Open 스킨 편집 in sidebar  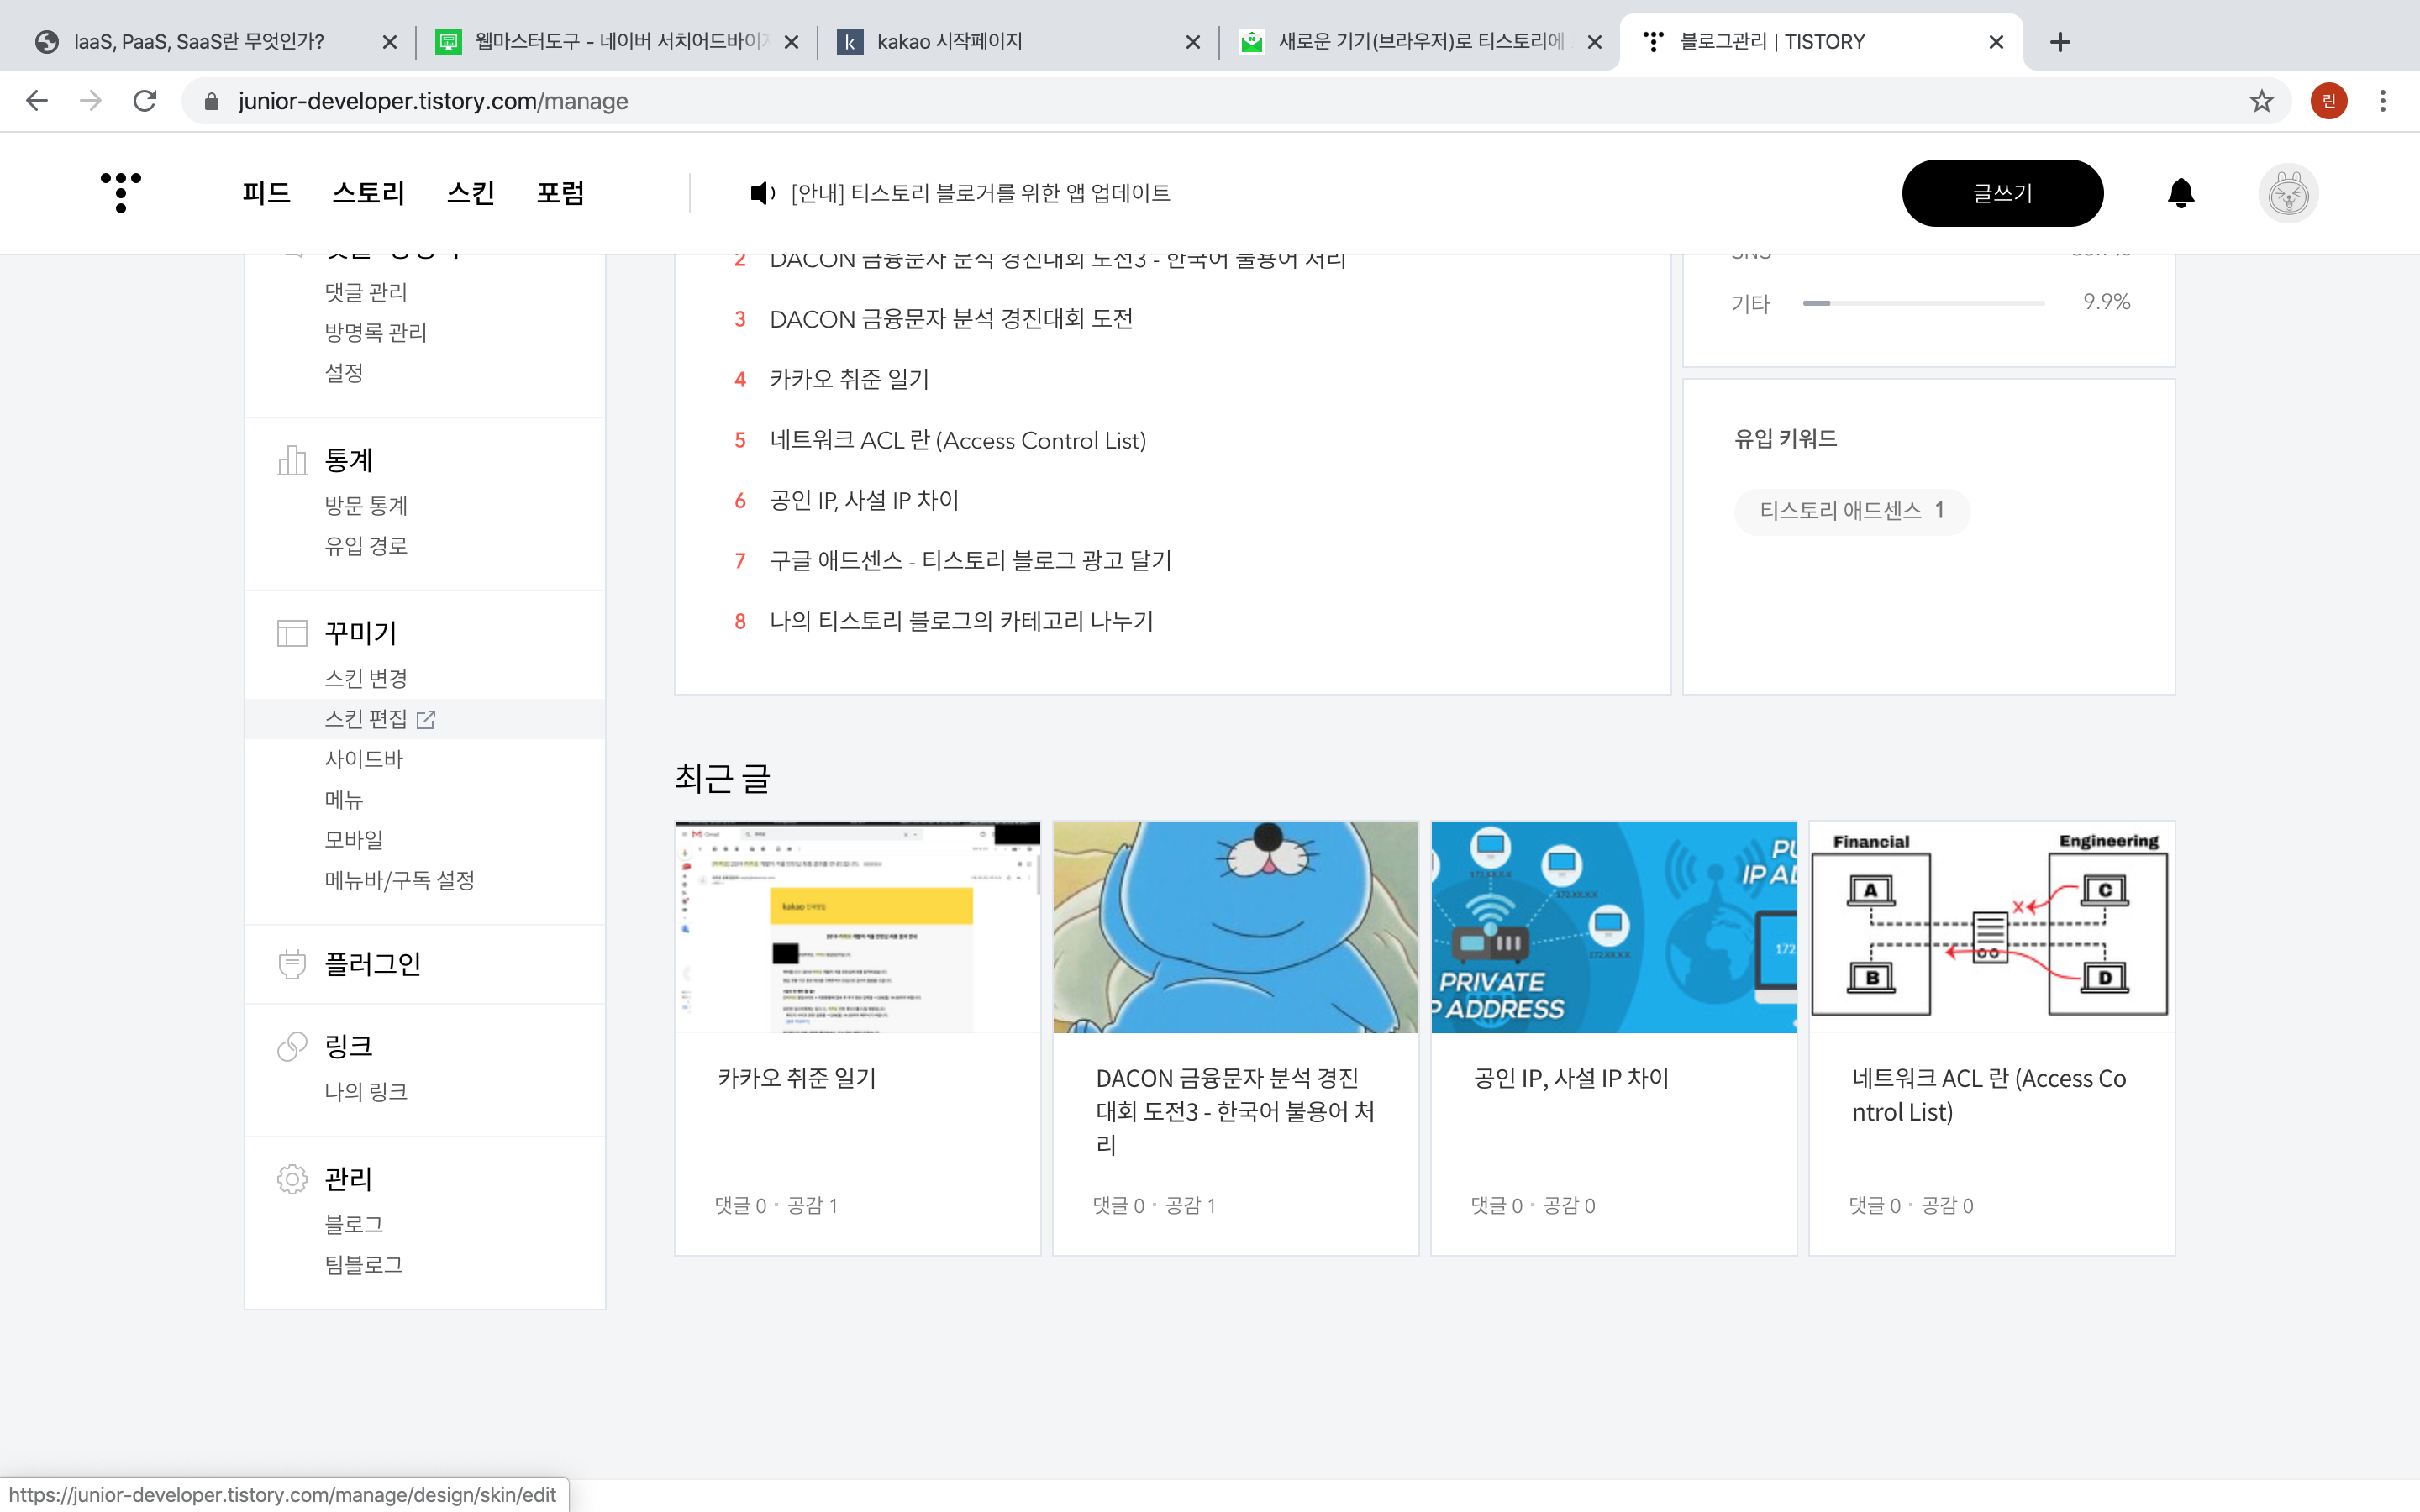367,719
